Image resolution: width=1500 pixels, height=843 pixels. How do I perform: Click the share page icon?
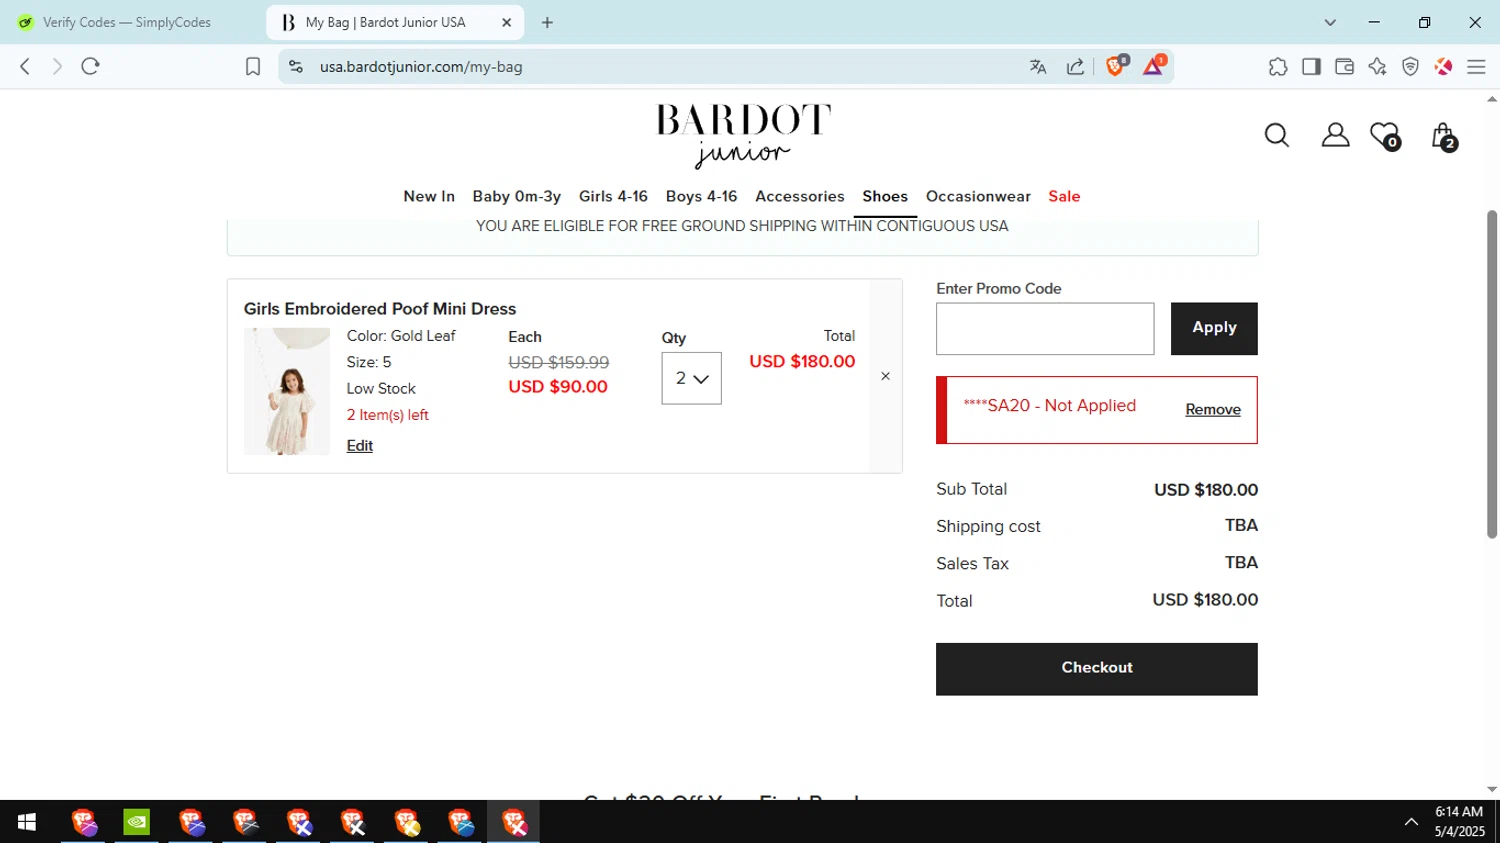(x=1075, y=66)
